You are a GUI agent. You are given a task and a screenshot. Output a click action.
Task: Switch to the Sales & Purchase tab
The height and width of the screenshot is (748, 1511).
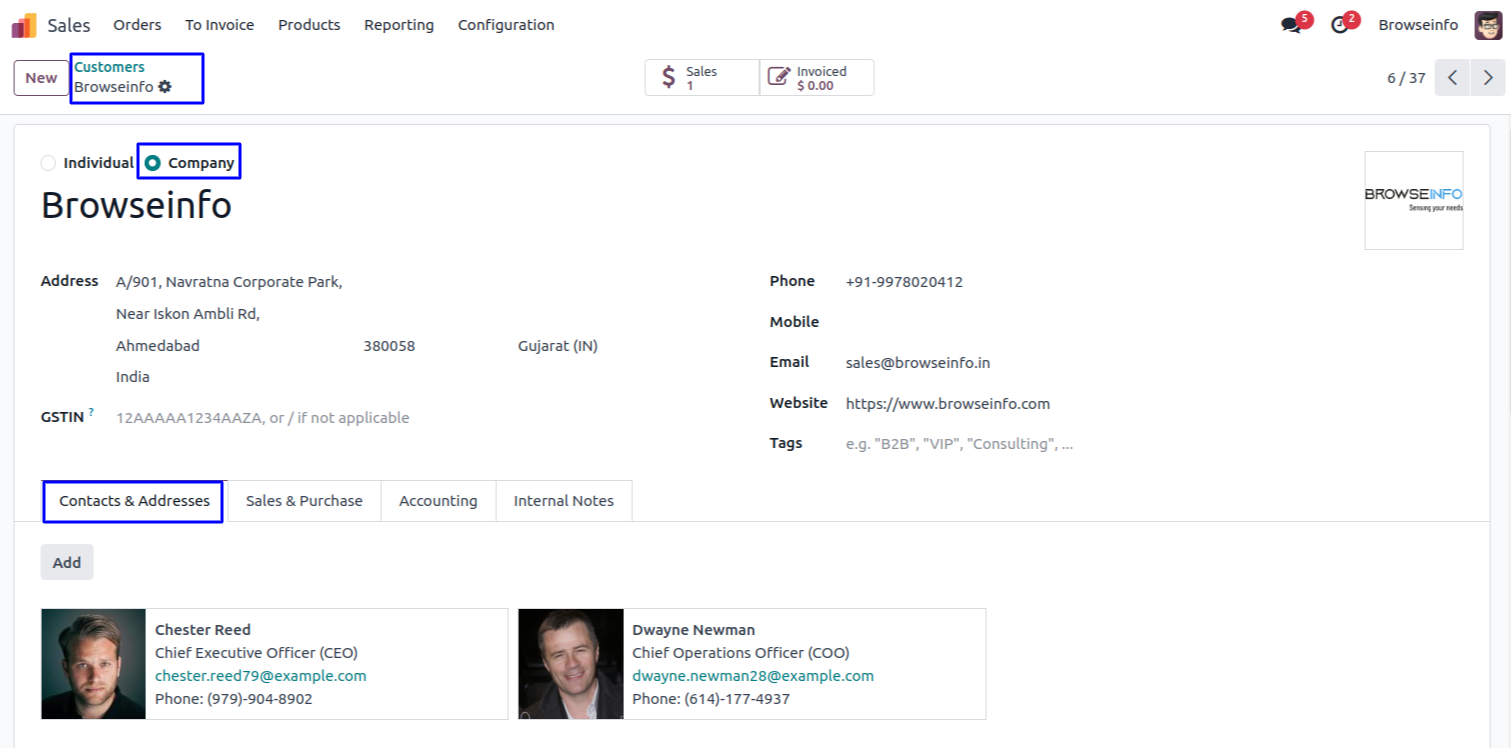point(304,501)
